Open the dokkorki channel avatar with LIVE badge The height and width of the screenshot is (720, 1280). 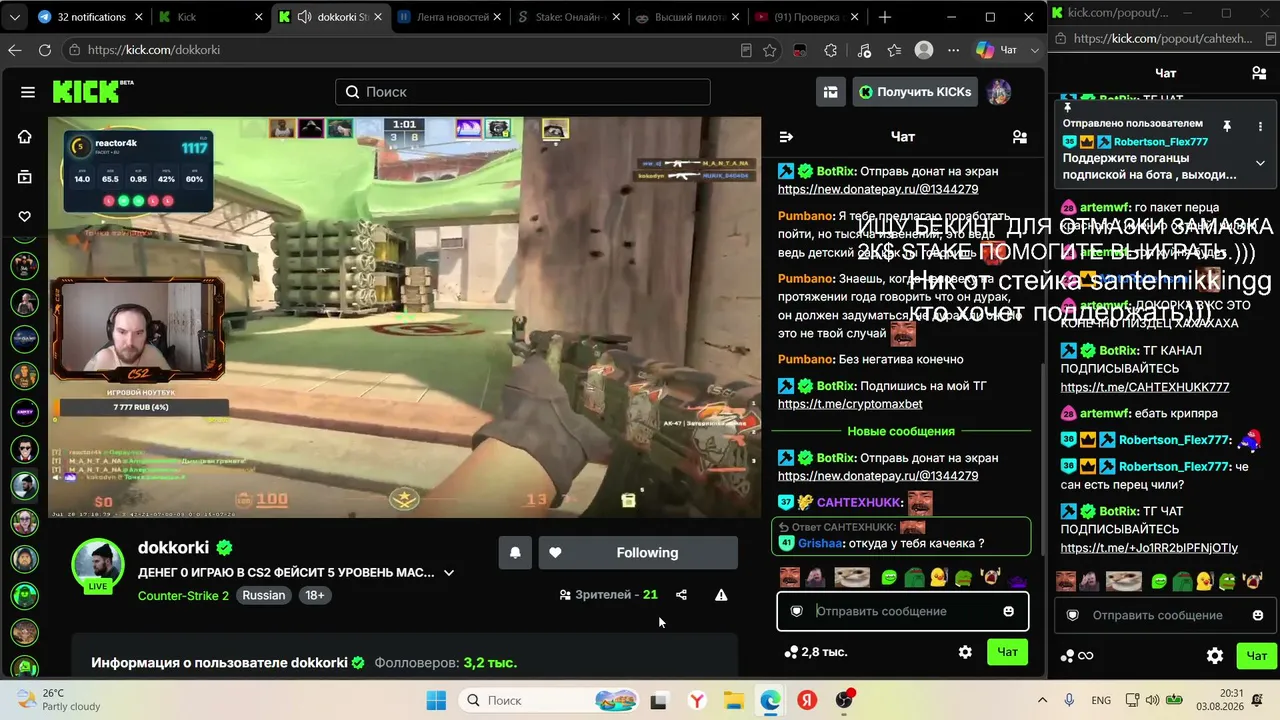coord(98,566)
